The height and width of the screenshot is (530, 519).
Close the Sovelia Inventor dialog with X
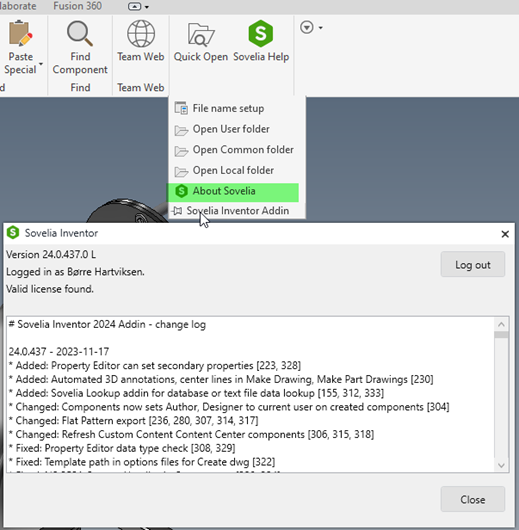[x=505, y=234]
